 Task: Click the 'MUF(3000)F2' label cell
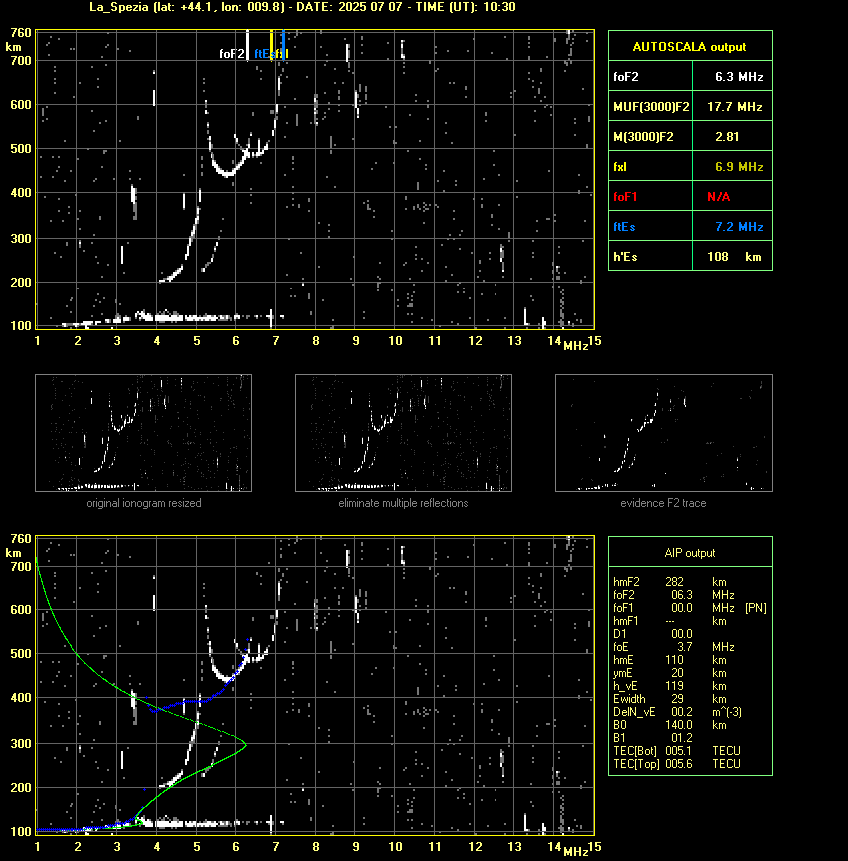point(650,107)
